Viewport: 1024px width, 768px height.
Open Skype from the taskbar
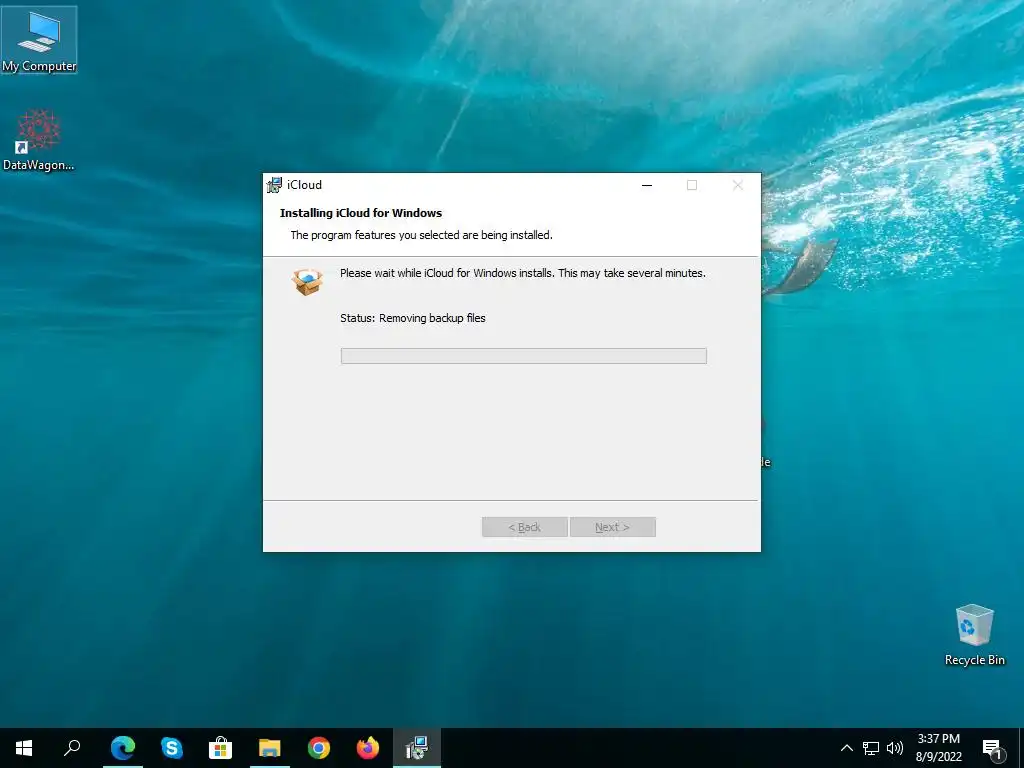tap(172, 748)
